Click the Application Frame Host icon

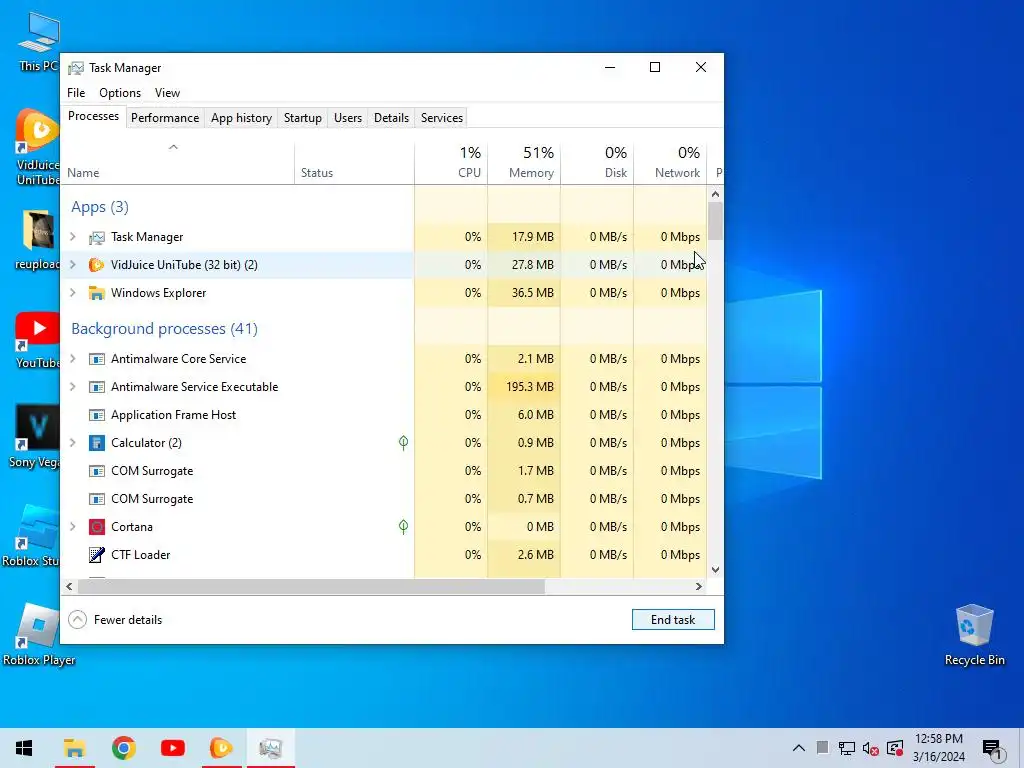(x=97, y=415)
